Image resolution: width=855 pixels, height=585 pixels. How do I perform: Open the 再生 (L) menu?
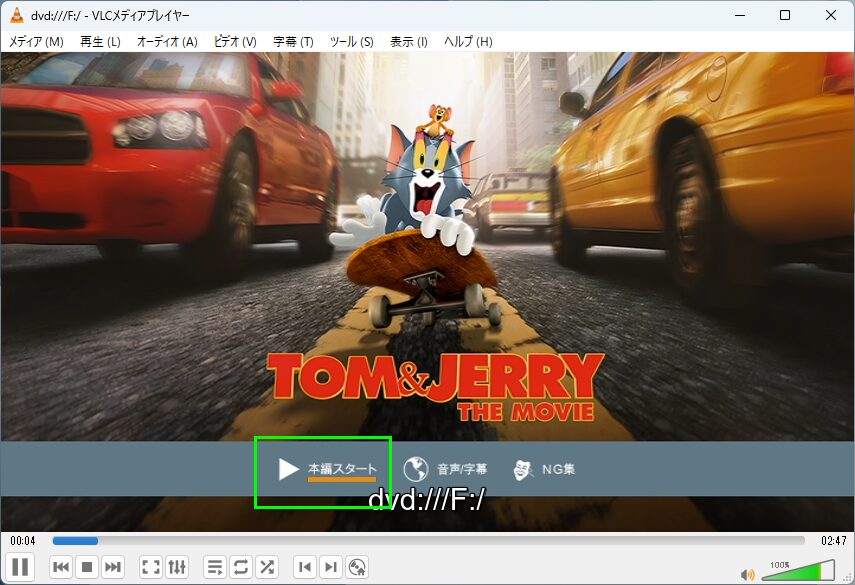click(x=100, y=41)
